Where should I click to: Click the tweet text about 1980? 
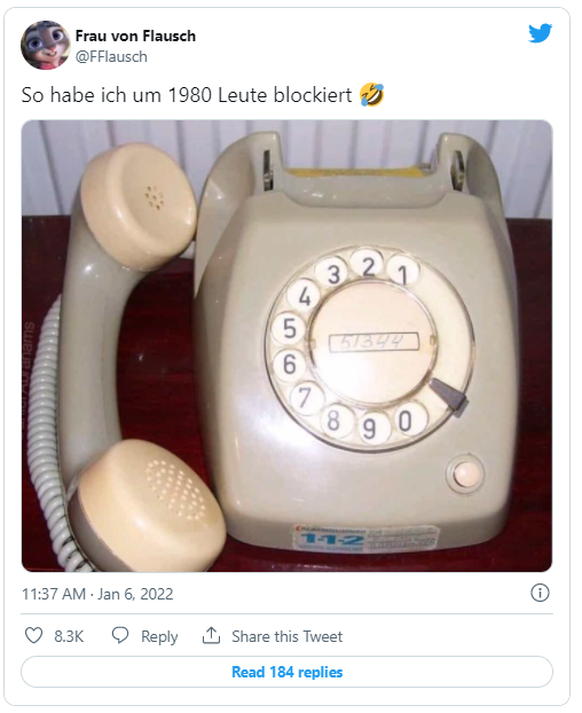click(187, 95)
